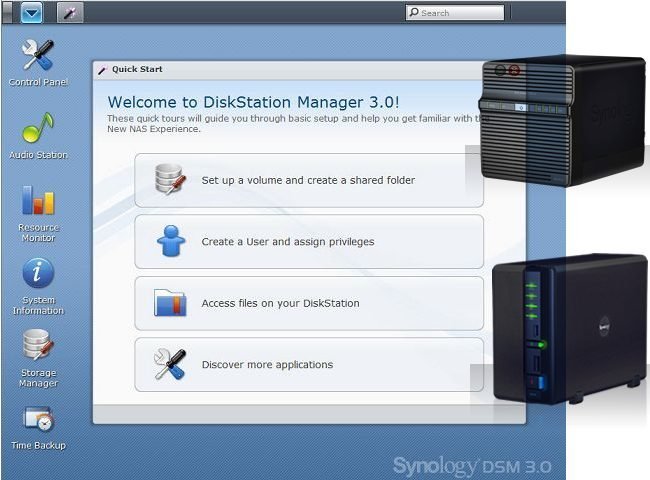Click the blue folder icon in Quick Start
650x480 pixels.
[x=170, y=303]
